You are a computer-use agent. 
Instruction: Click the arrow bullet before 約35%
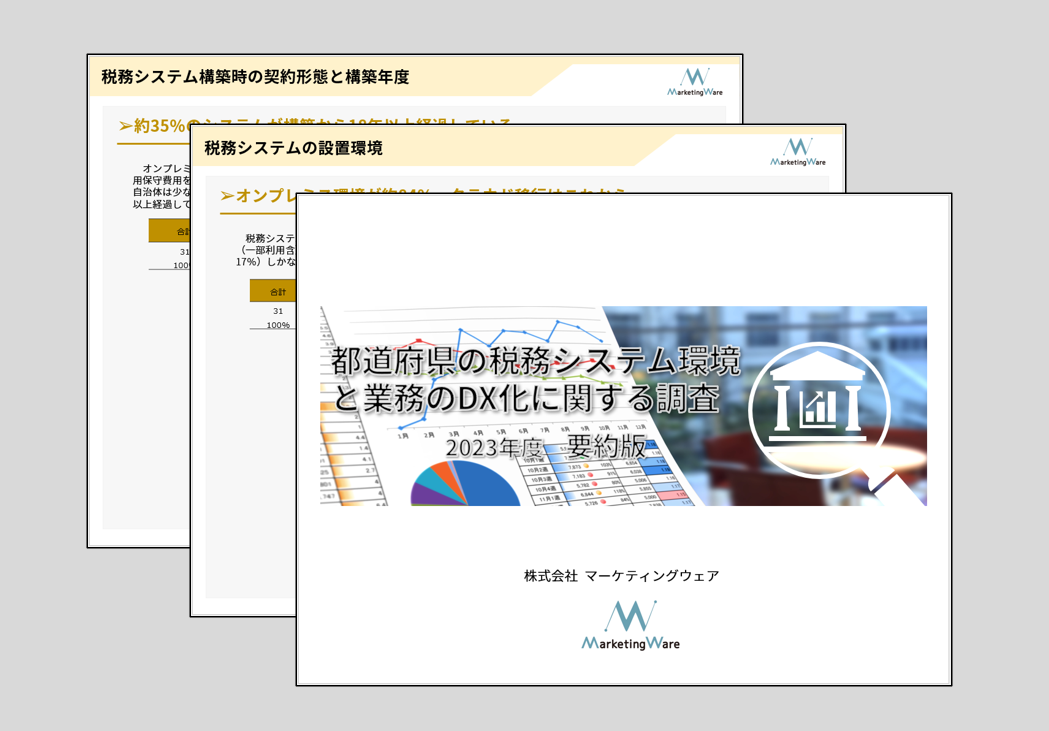[x=125, y=126]
